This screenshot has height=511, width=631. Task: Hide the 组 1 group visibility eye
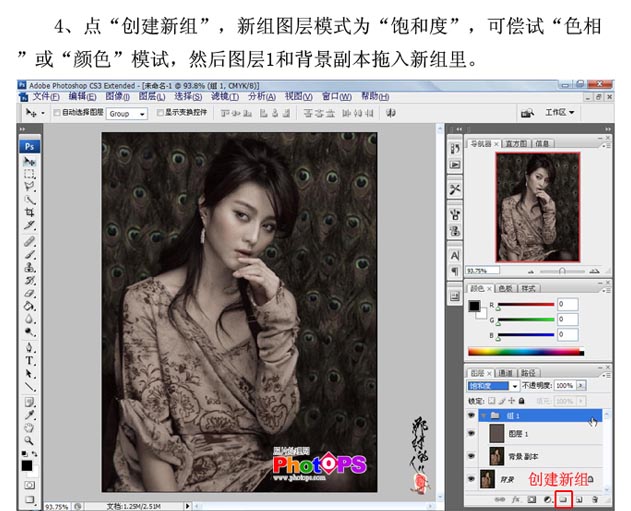471,415
